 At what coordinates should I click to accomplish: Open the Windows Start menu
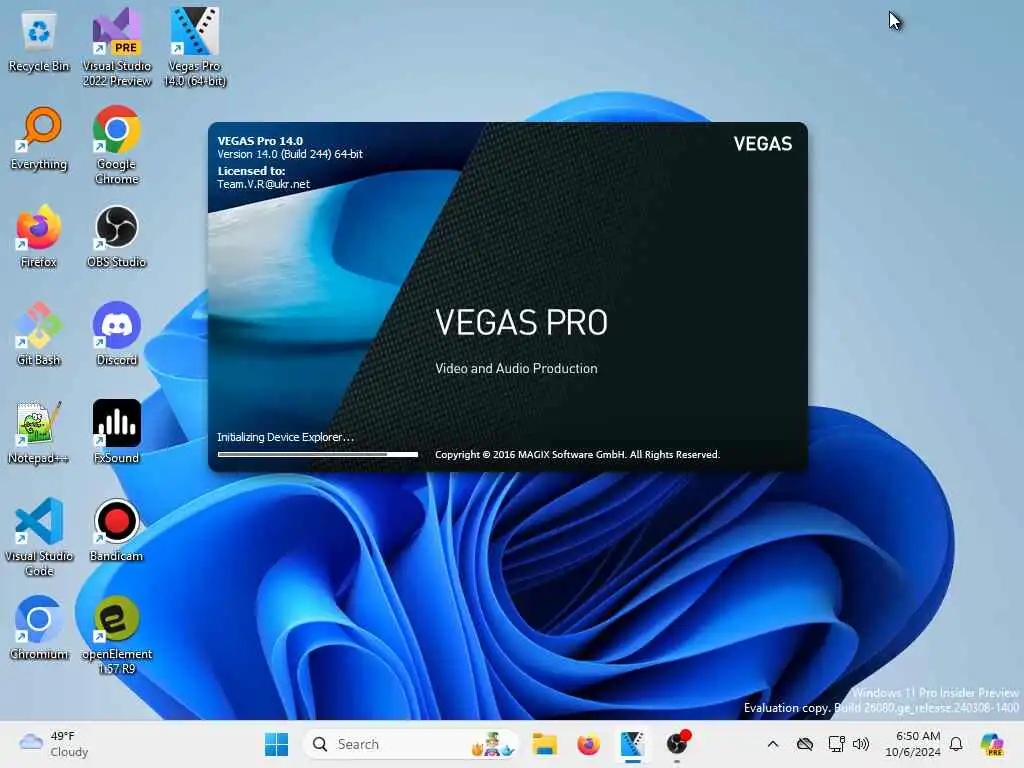pos(276,744)
